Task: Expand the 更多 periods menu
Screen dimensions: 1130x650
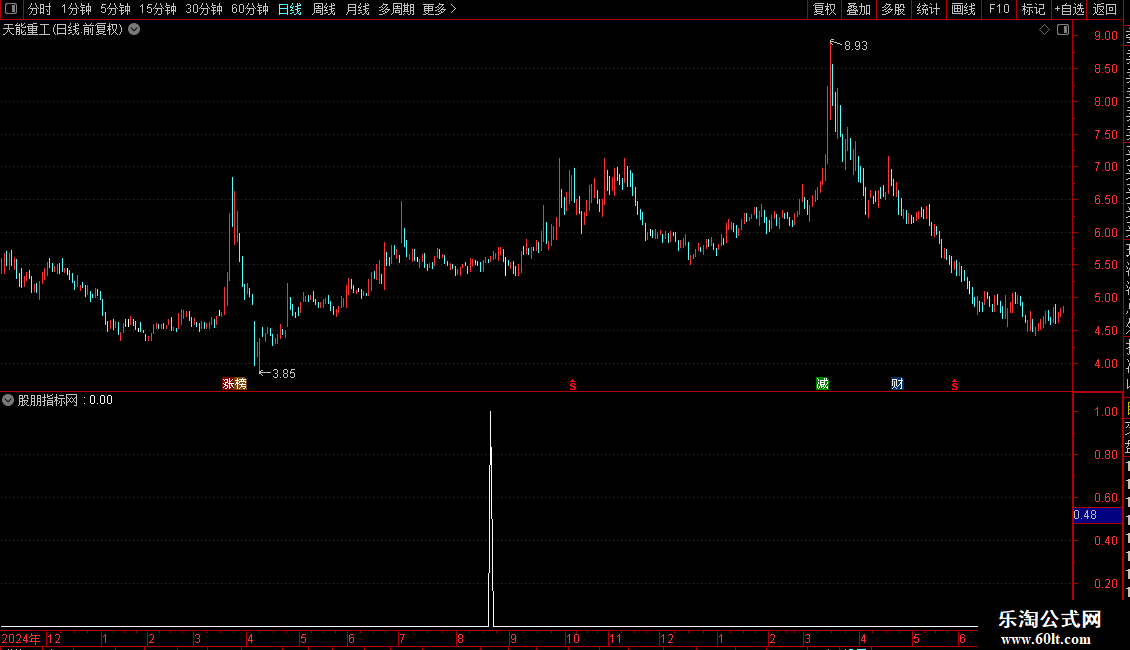Action: pos(439,9)
